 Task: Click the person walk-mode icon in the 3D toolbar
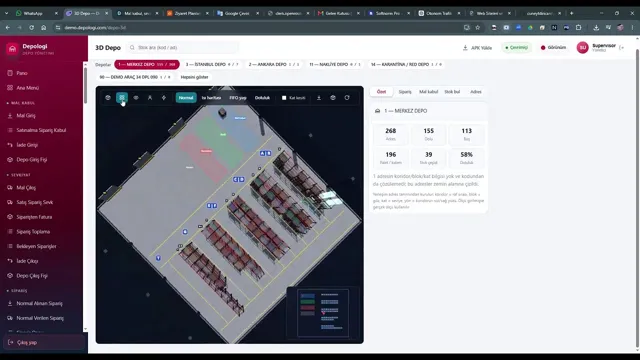150,98
